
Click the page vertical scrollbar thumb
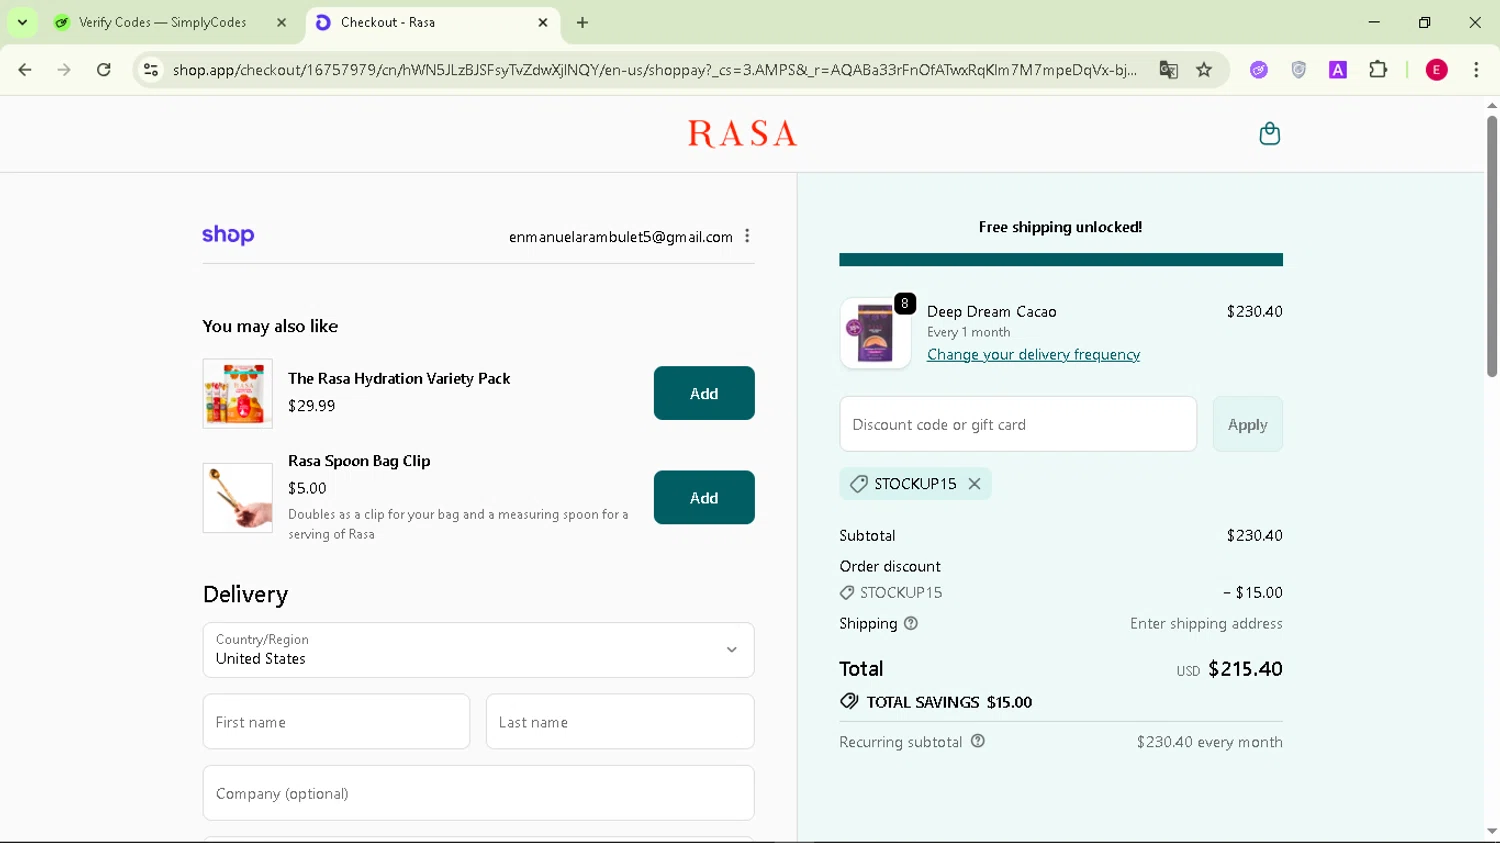1491,246
